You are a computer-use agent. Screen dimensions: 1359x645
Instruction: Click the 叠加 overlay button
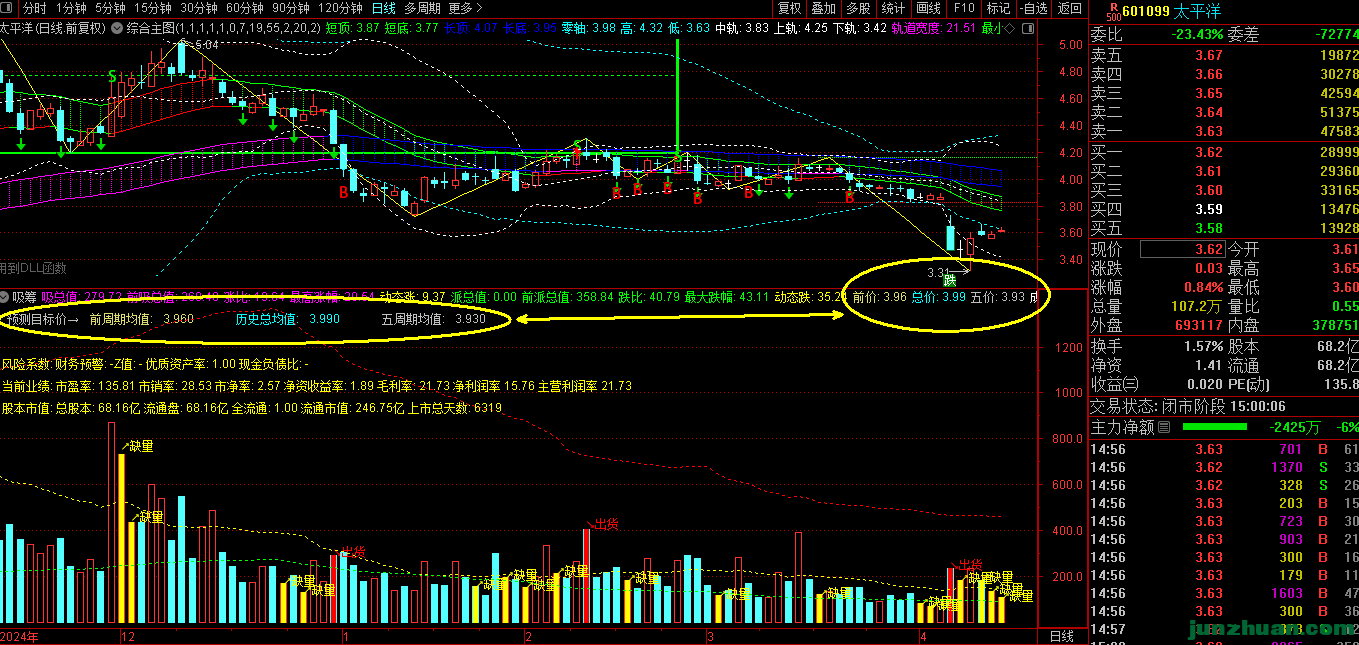(x=824, y=8)
